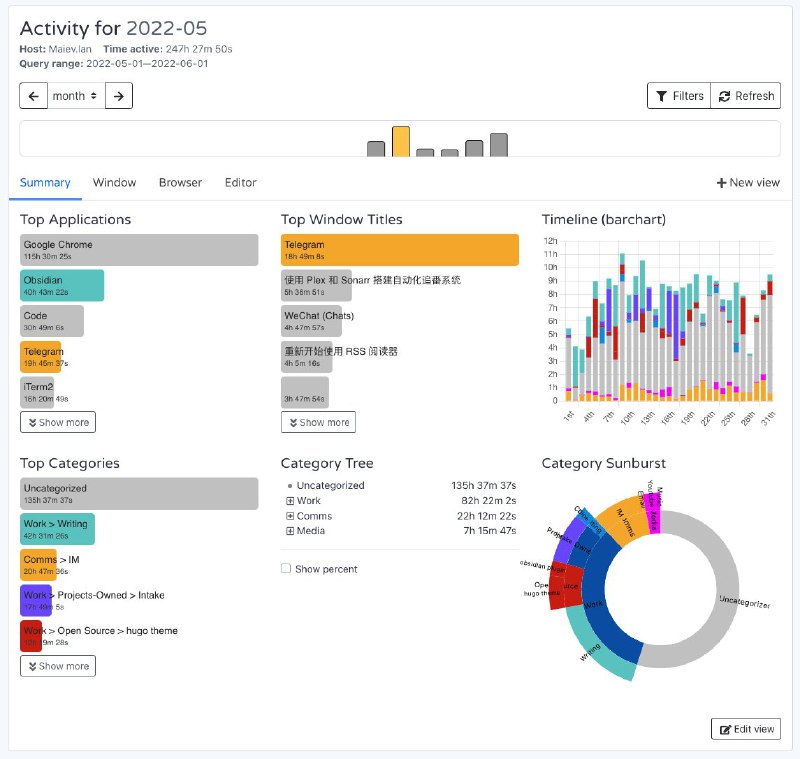Expand the Media category tree node

click(x=290, y=531)
